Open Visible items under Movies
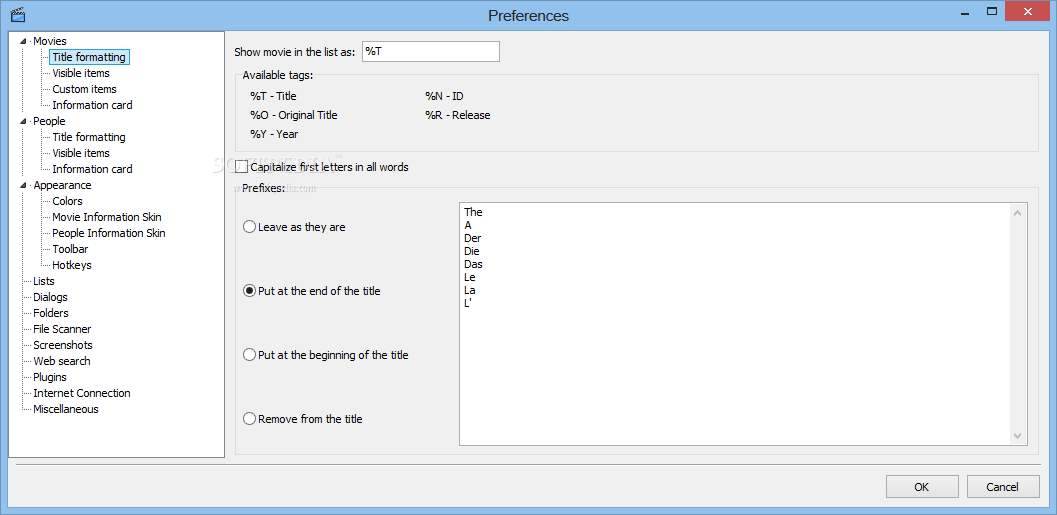1057x515 pixels. pyautogui.click(x=81, y=73)
